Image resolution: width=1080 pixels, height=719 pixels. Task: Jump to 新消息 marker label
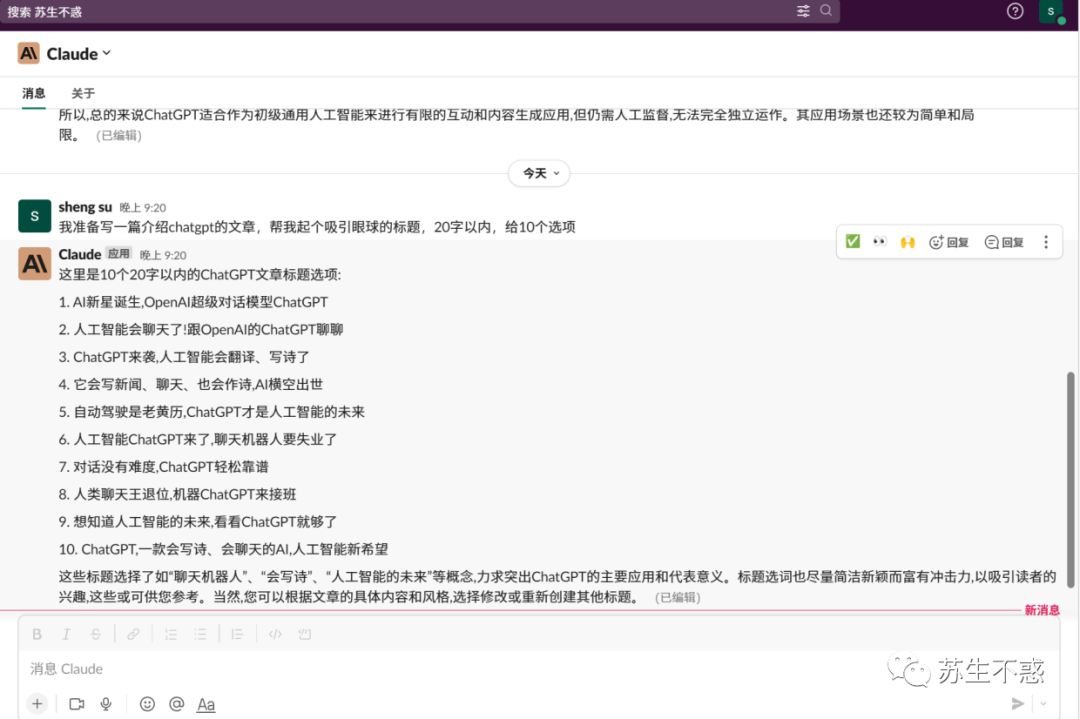1042,610
